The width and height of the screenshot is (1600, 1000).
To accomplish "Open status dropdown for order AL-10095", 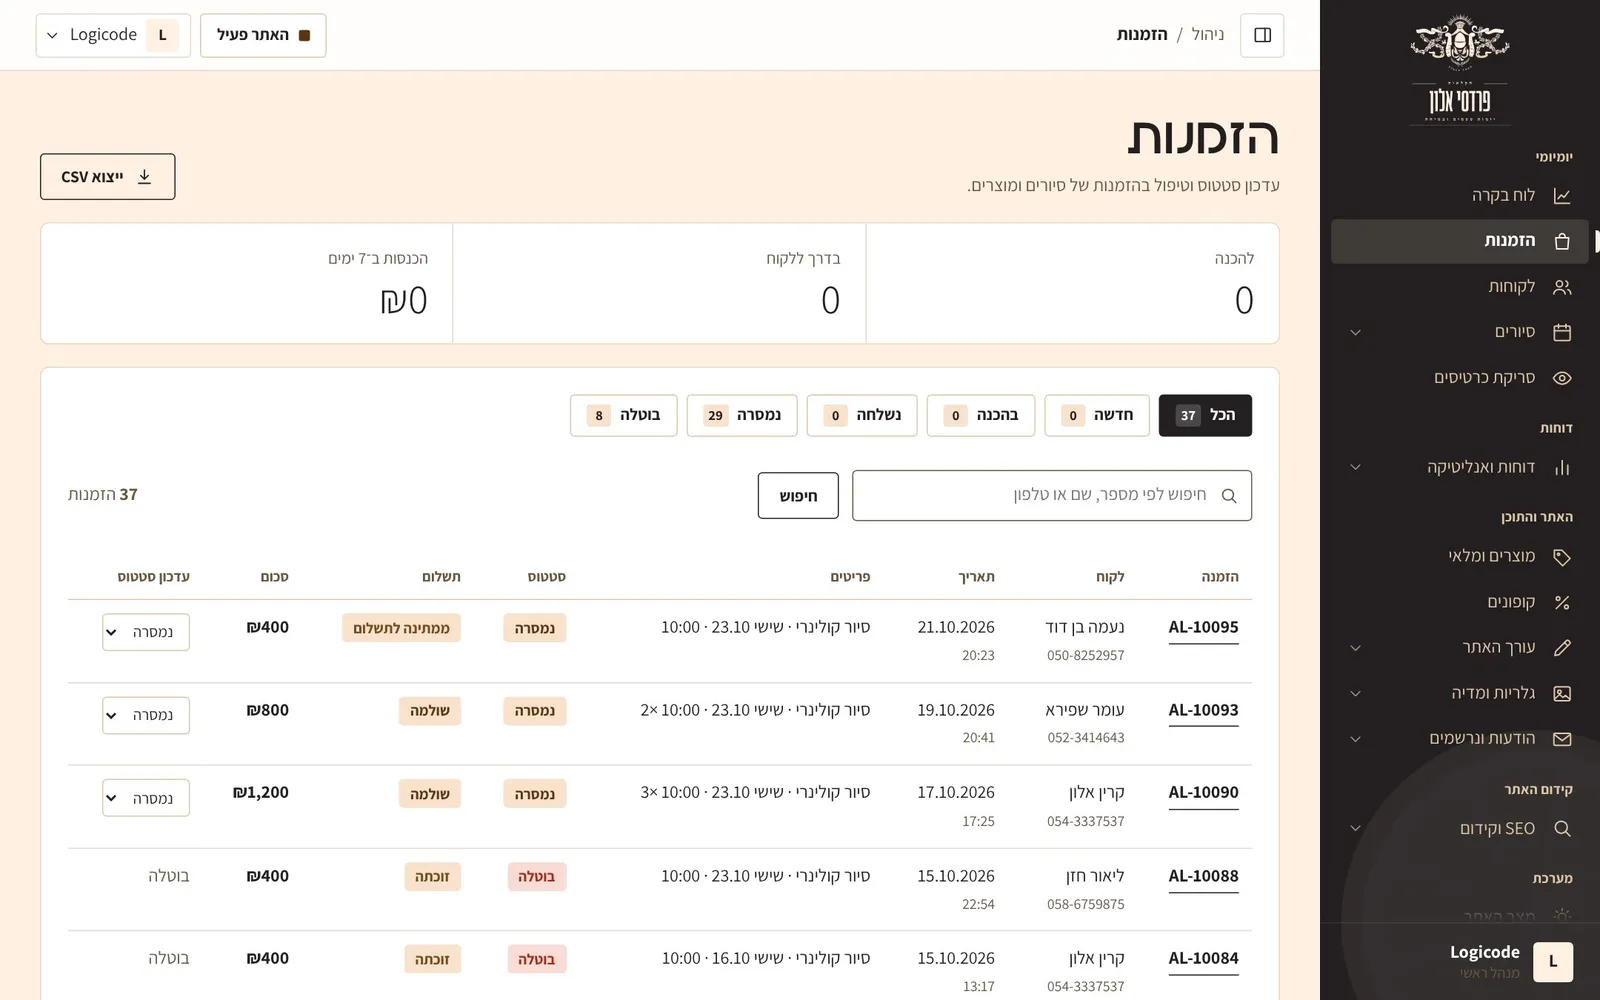I will (x=146, y=632).
